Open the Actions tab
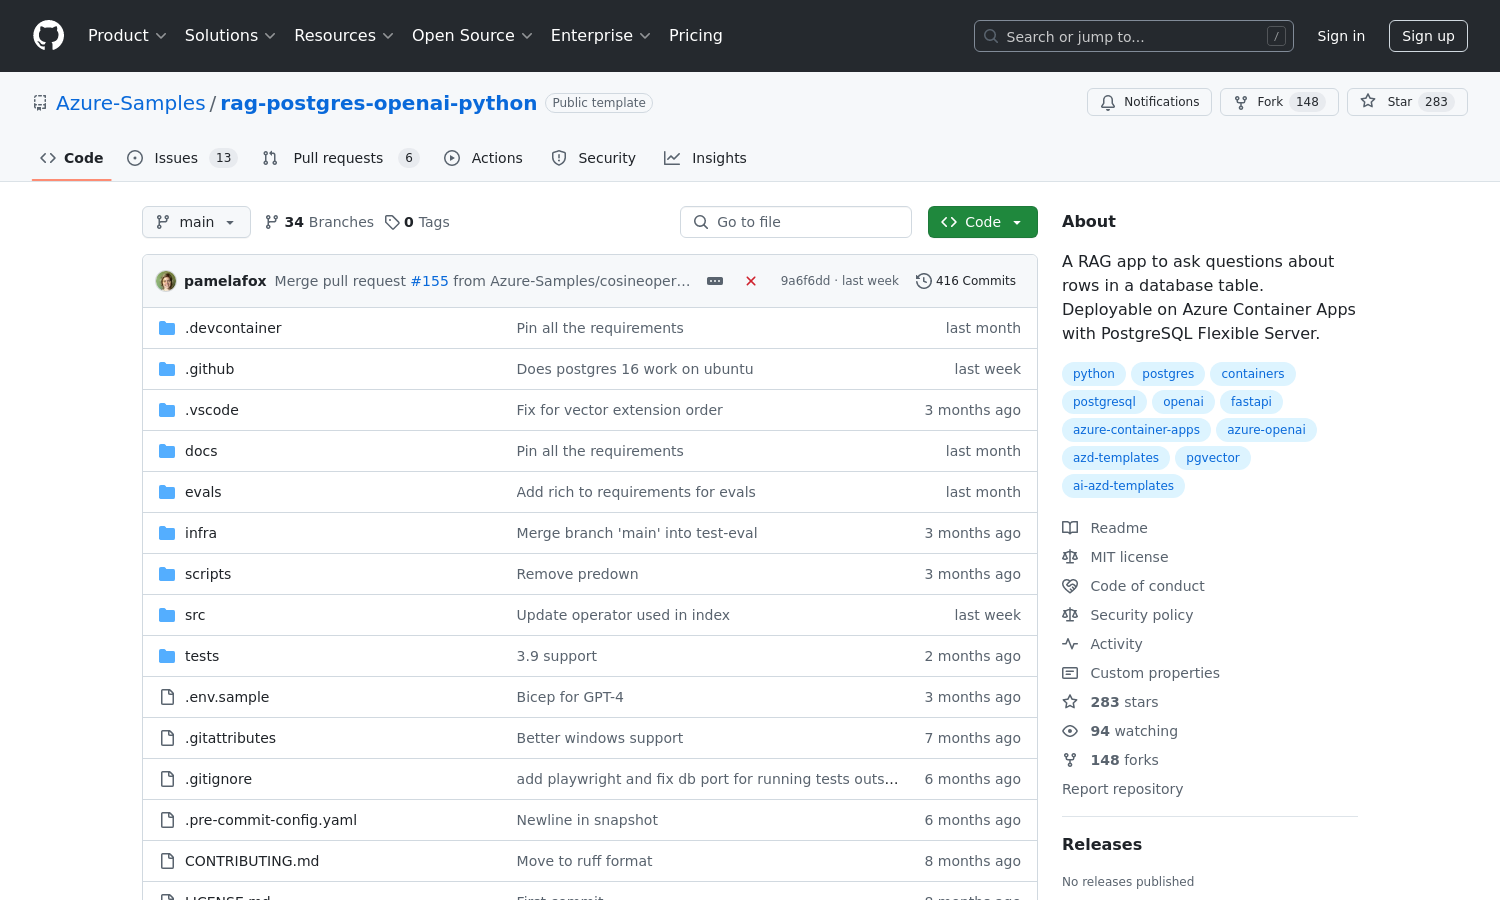The height and width of the screenshot is (900, 1500). (484, 158)
